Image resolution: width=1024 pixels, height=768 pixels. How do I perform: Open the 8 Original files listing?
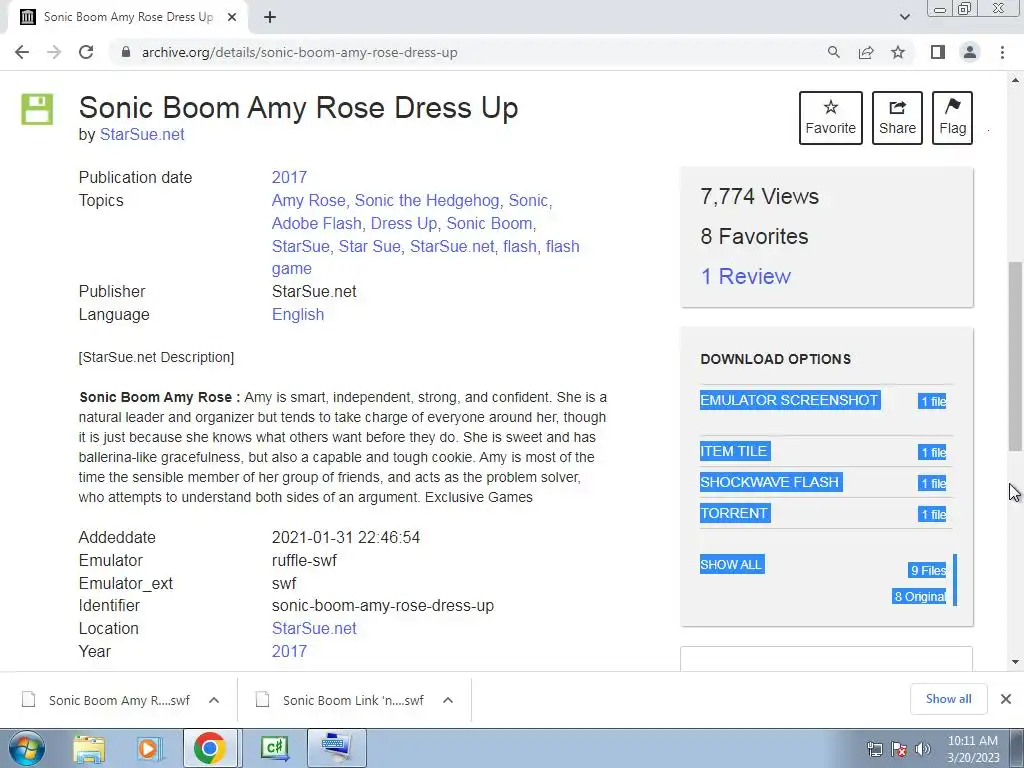pyautogui.click(x=920, y=596)
